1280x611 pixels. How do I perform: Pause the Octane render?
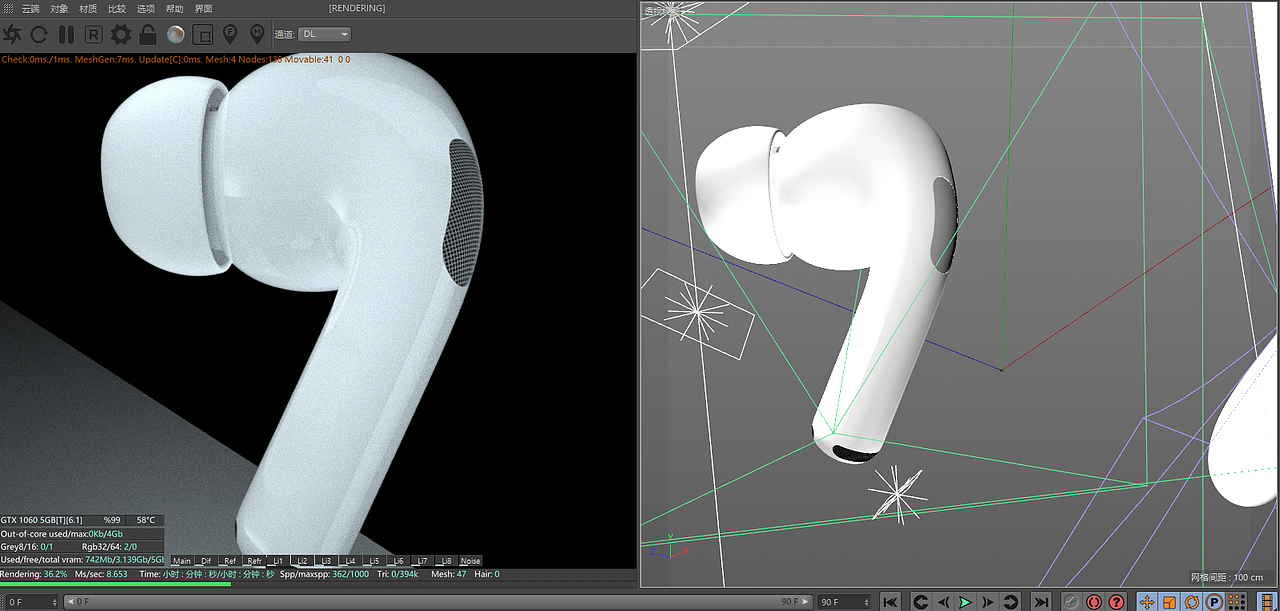click(x=66, y=34)
